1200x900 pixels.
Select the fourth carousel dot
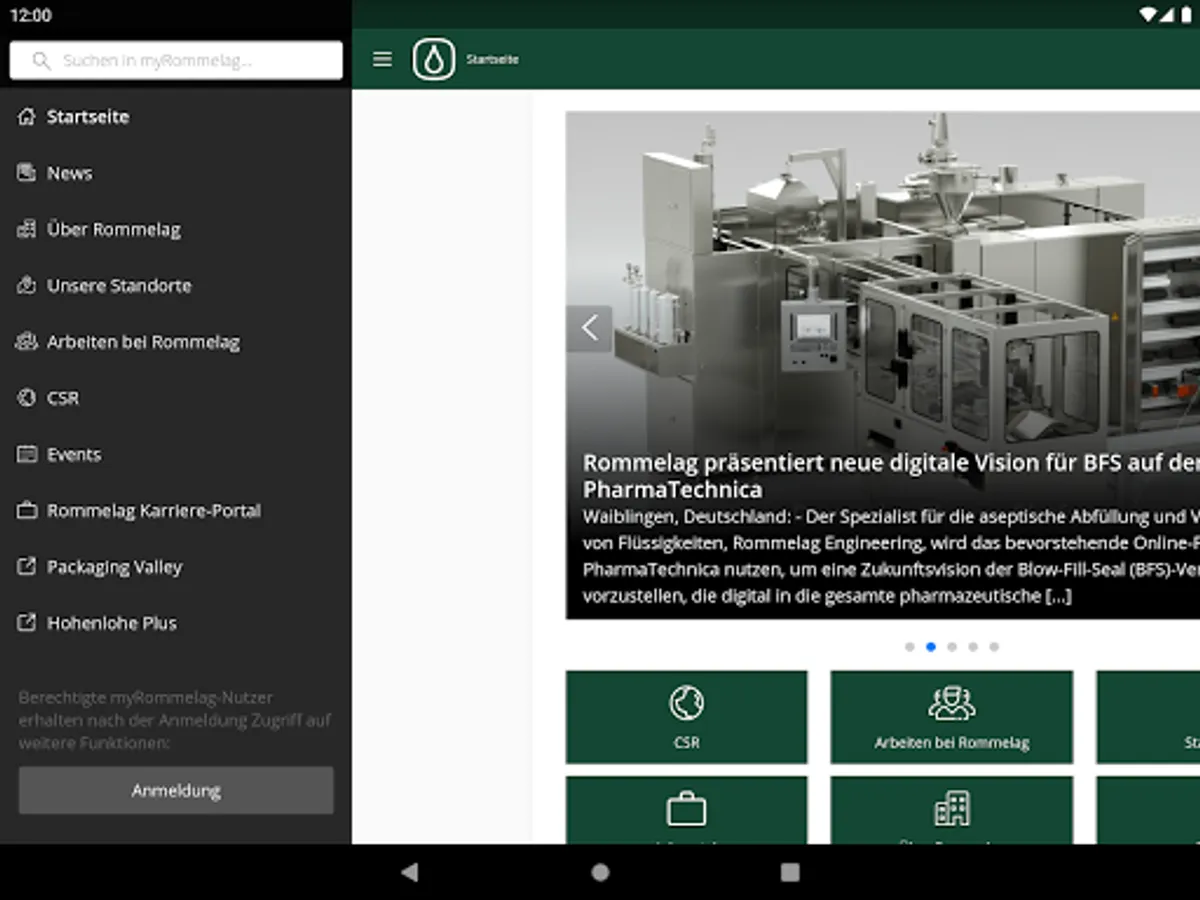[x=972, y=647]
